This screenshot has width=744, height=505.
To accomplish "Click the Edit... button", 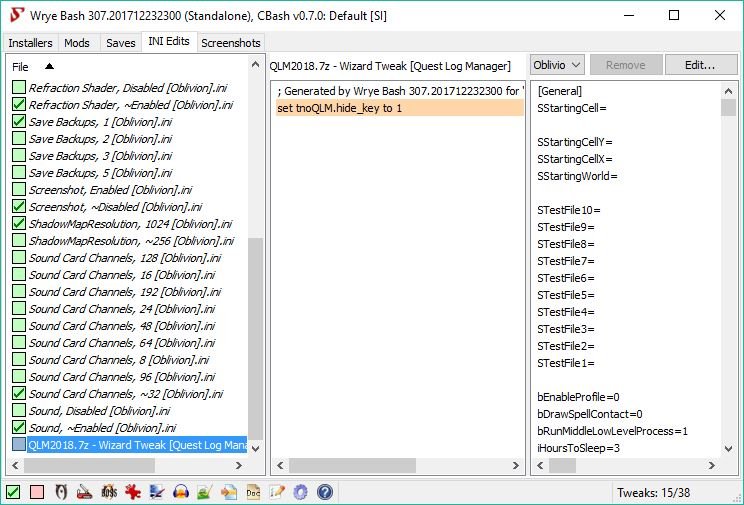I will [x=701, y=65].
